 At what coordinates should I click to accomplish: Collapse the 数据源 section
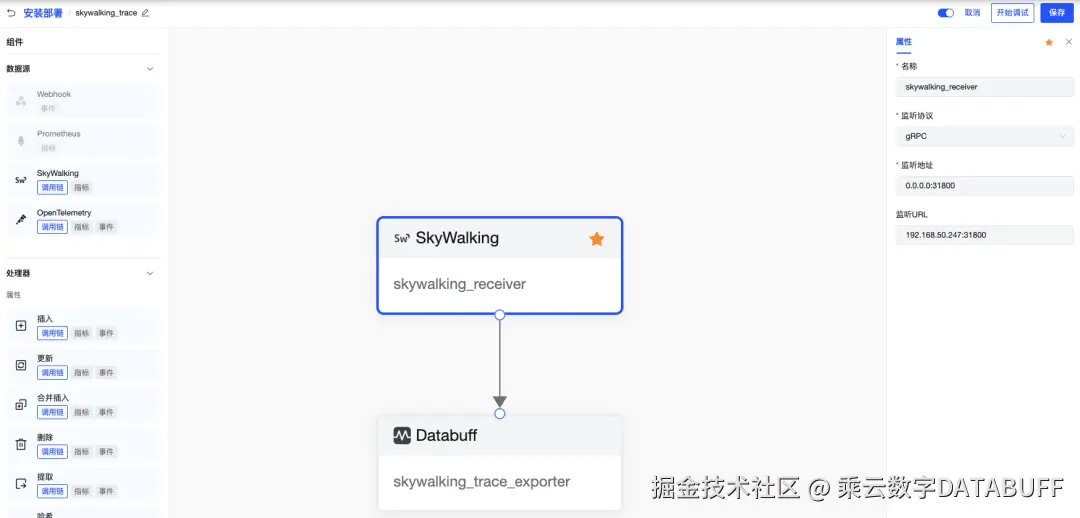(150, 69)
